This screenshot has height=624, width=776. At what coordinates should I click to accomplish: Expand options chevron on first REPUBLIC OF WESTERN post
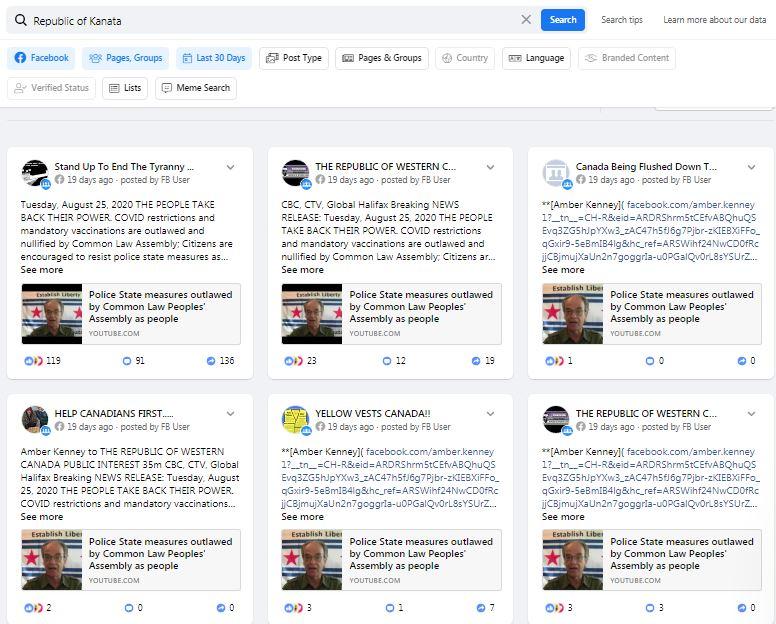(490, 167)
